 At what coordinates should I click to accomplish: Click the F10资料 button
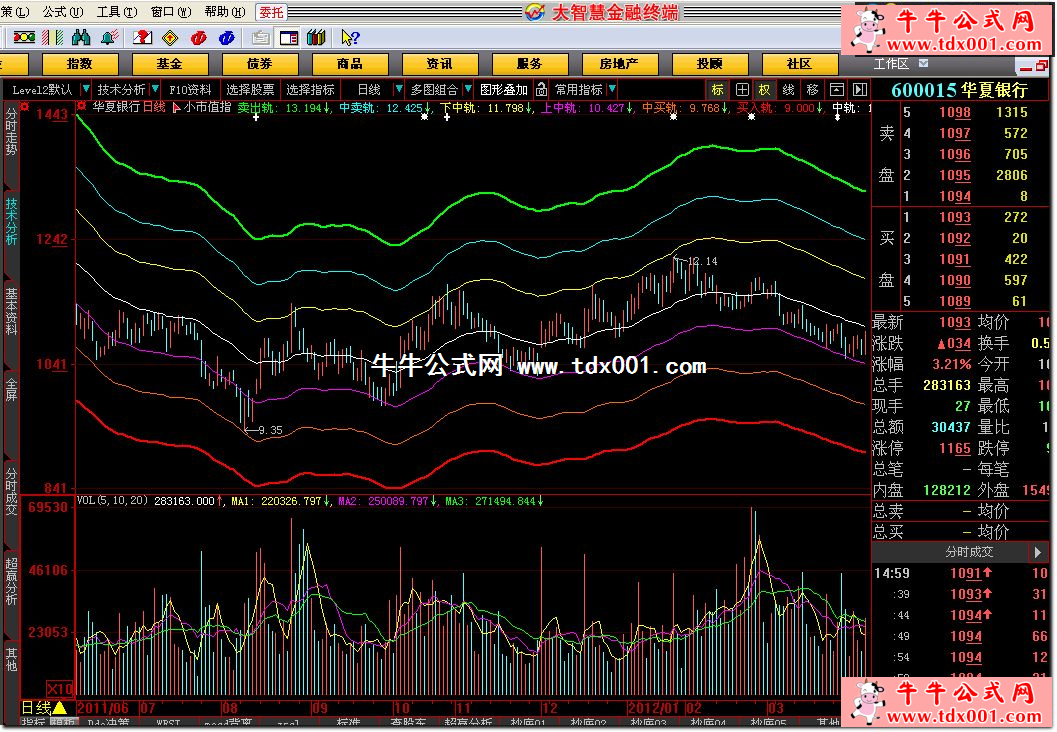tap(190, 90)
